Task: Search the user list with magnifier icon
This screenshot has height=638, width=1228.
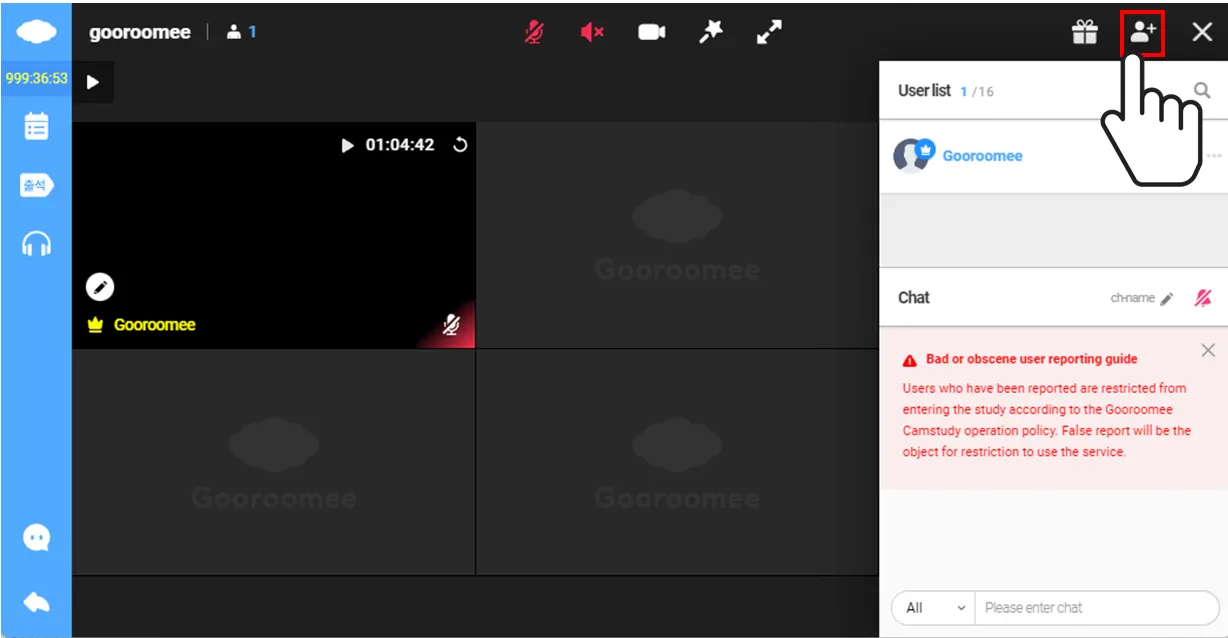Action: click(1202, 91)
